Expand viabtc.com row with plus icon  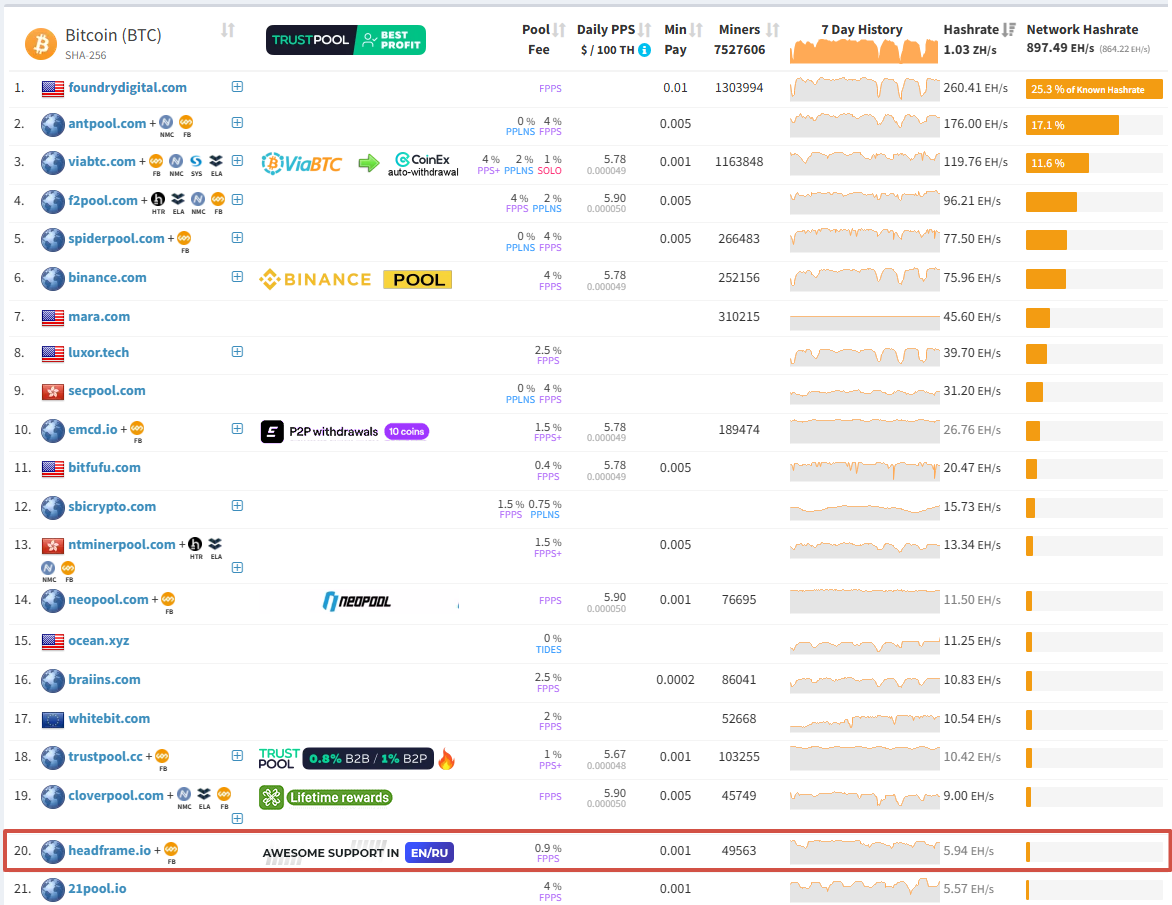[x=237, y=161]
